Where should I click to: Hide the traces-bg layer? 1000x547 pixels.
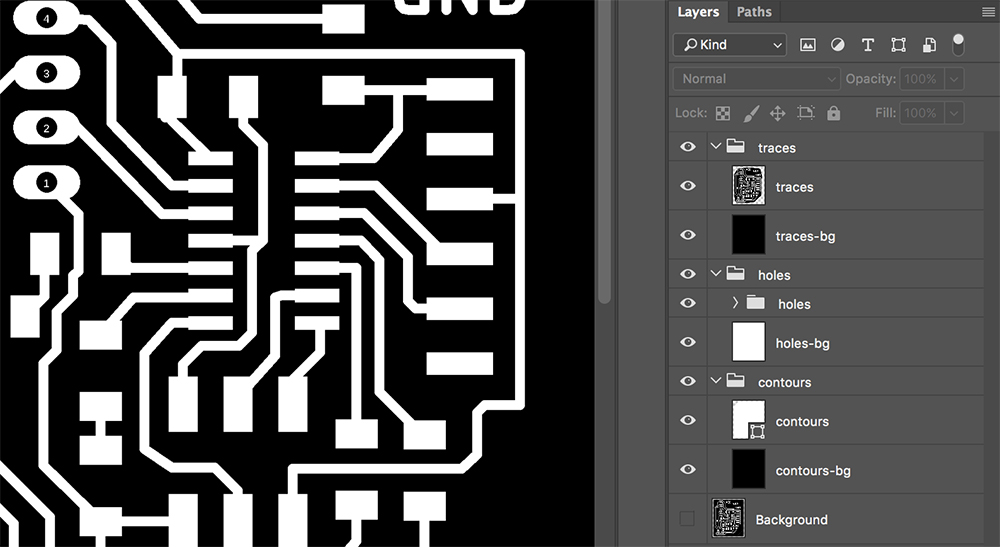click(x=688, y=235)
